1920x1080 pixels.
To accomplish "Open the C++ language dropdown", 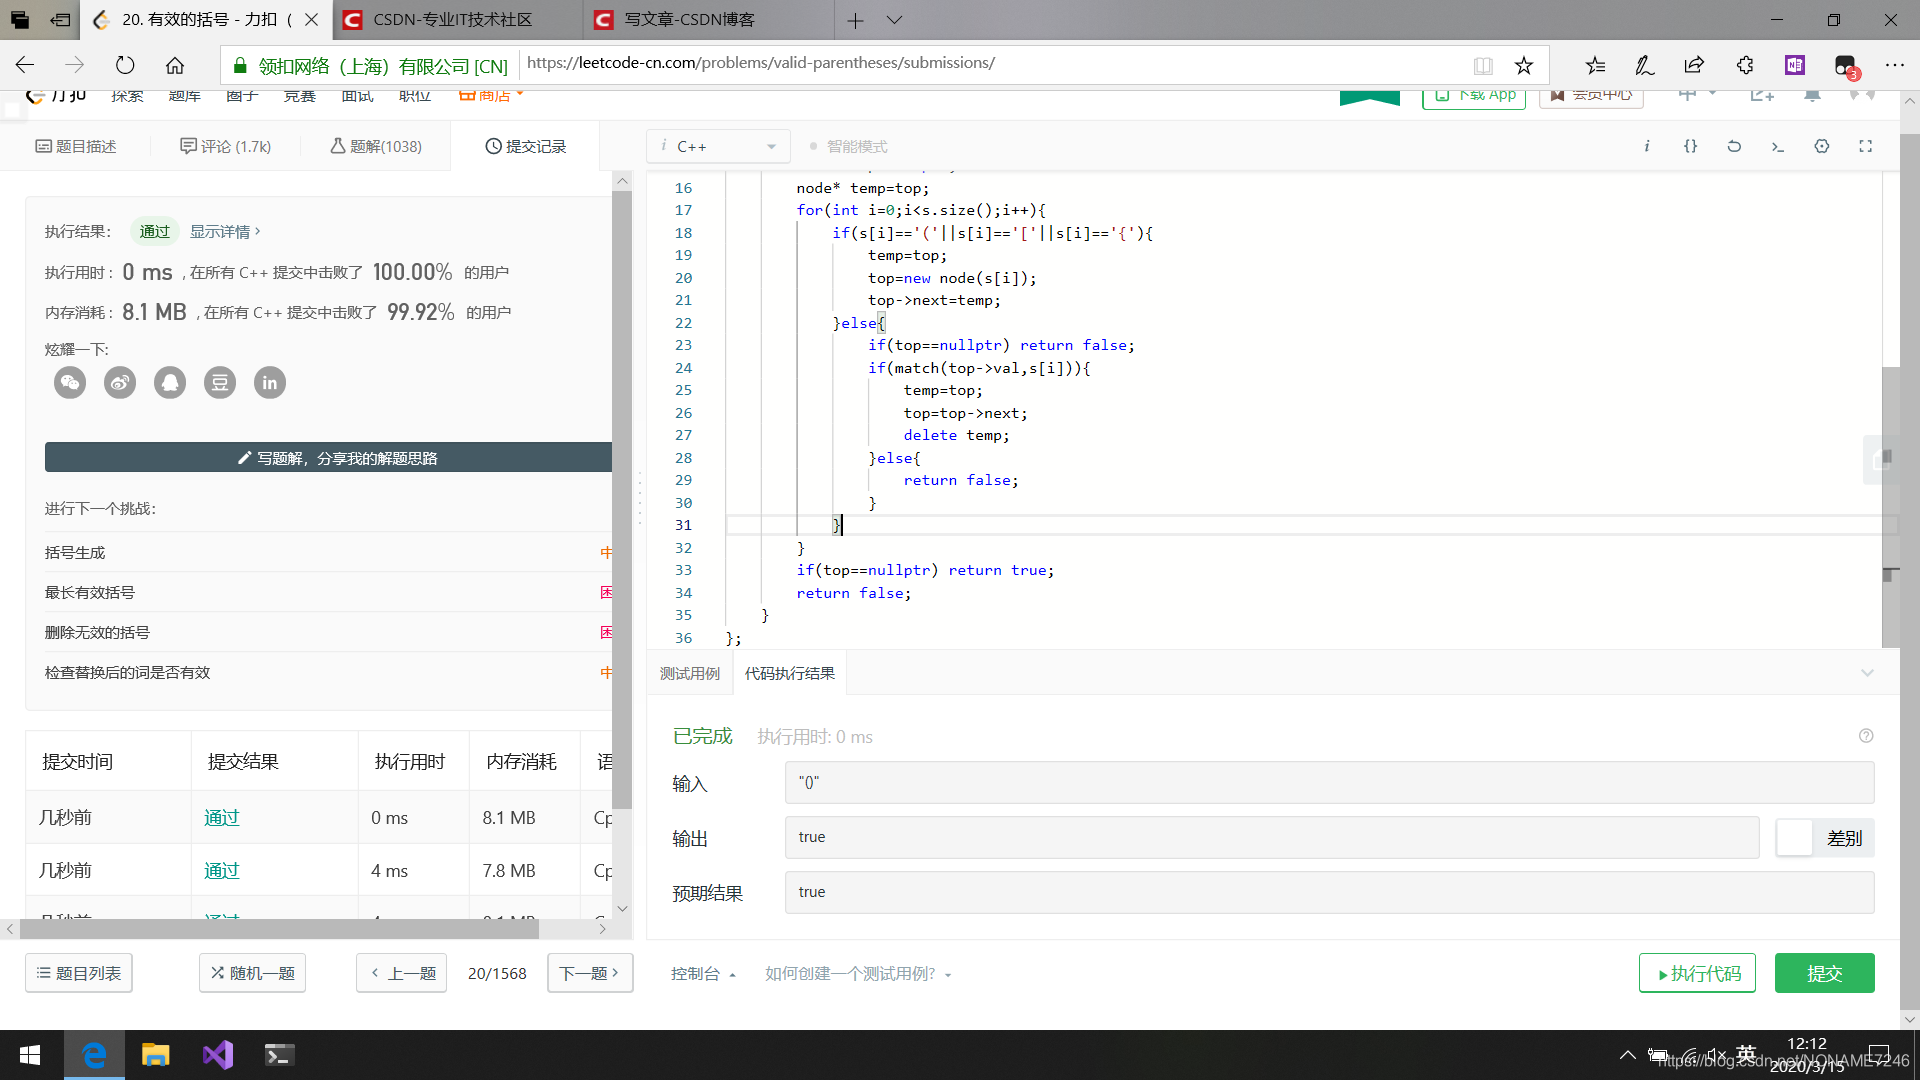I will click(720, 146).
